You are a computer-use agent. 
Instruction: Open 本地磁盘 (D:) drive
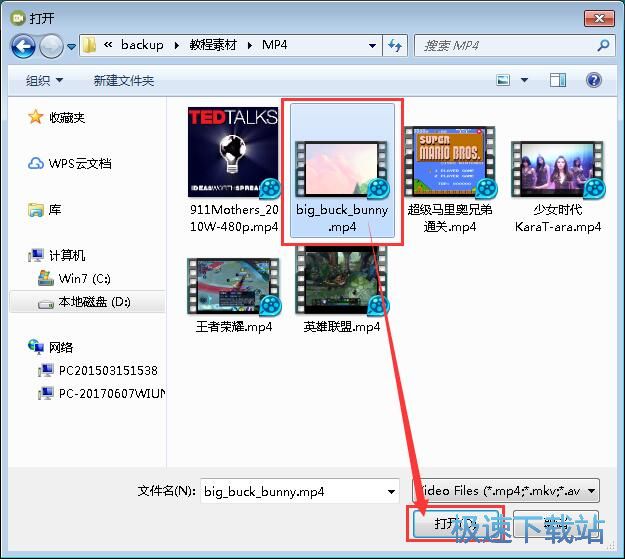94,302
